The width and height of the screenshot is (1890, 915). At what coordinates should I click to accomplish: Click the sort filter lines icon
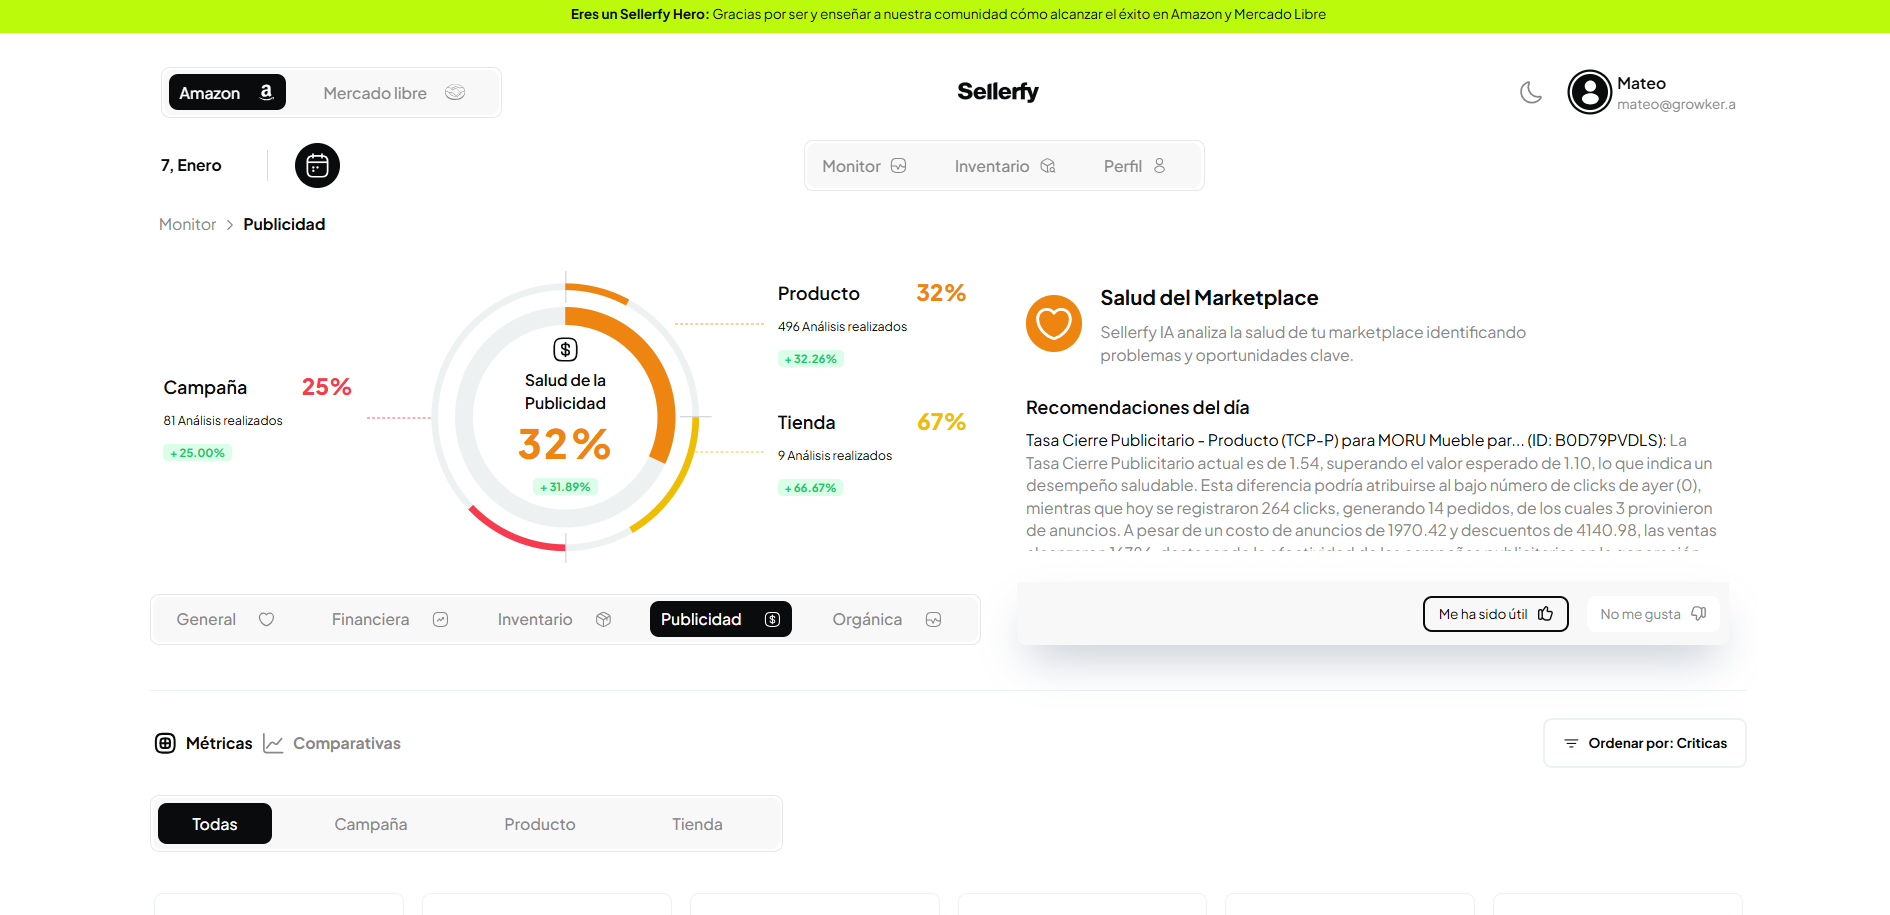coord(1571,743)
